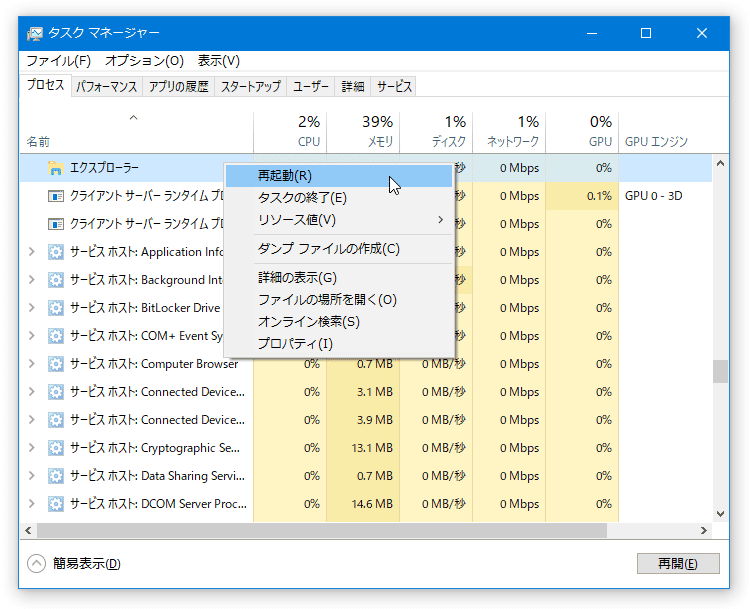Sort by the GPU percentage column header
The height and width of the screenshot is (609, 750).
pyautogui.click(x=582, y=132)
